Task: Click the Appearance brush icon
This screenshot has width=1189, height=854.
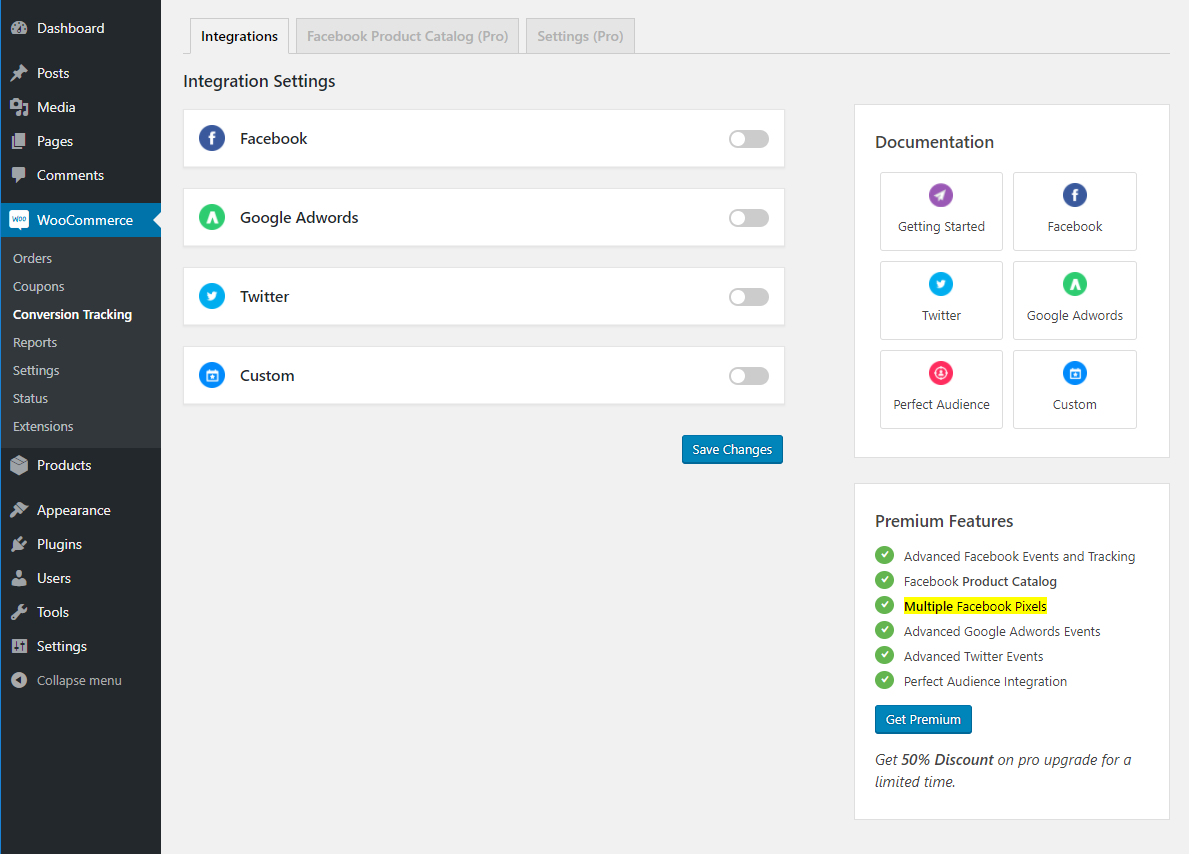Action: click(x=19, y=510)
